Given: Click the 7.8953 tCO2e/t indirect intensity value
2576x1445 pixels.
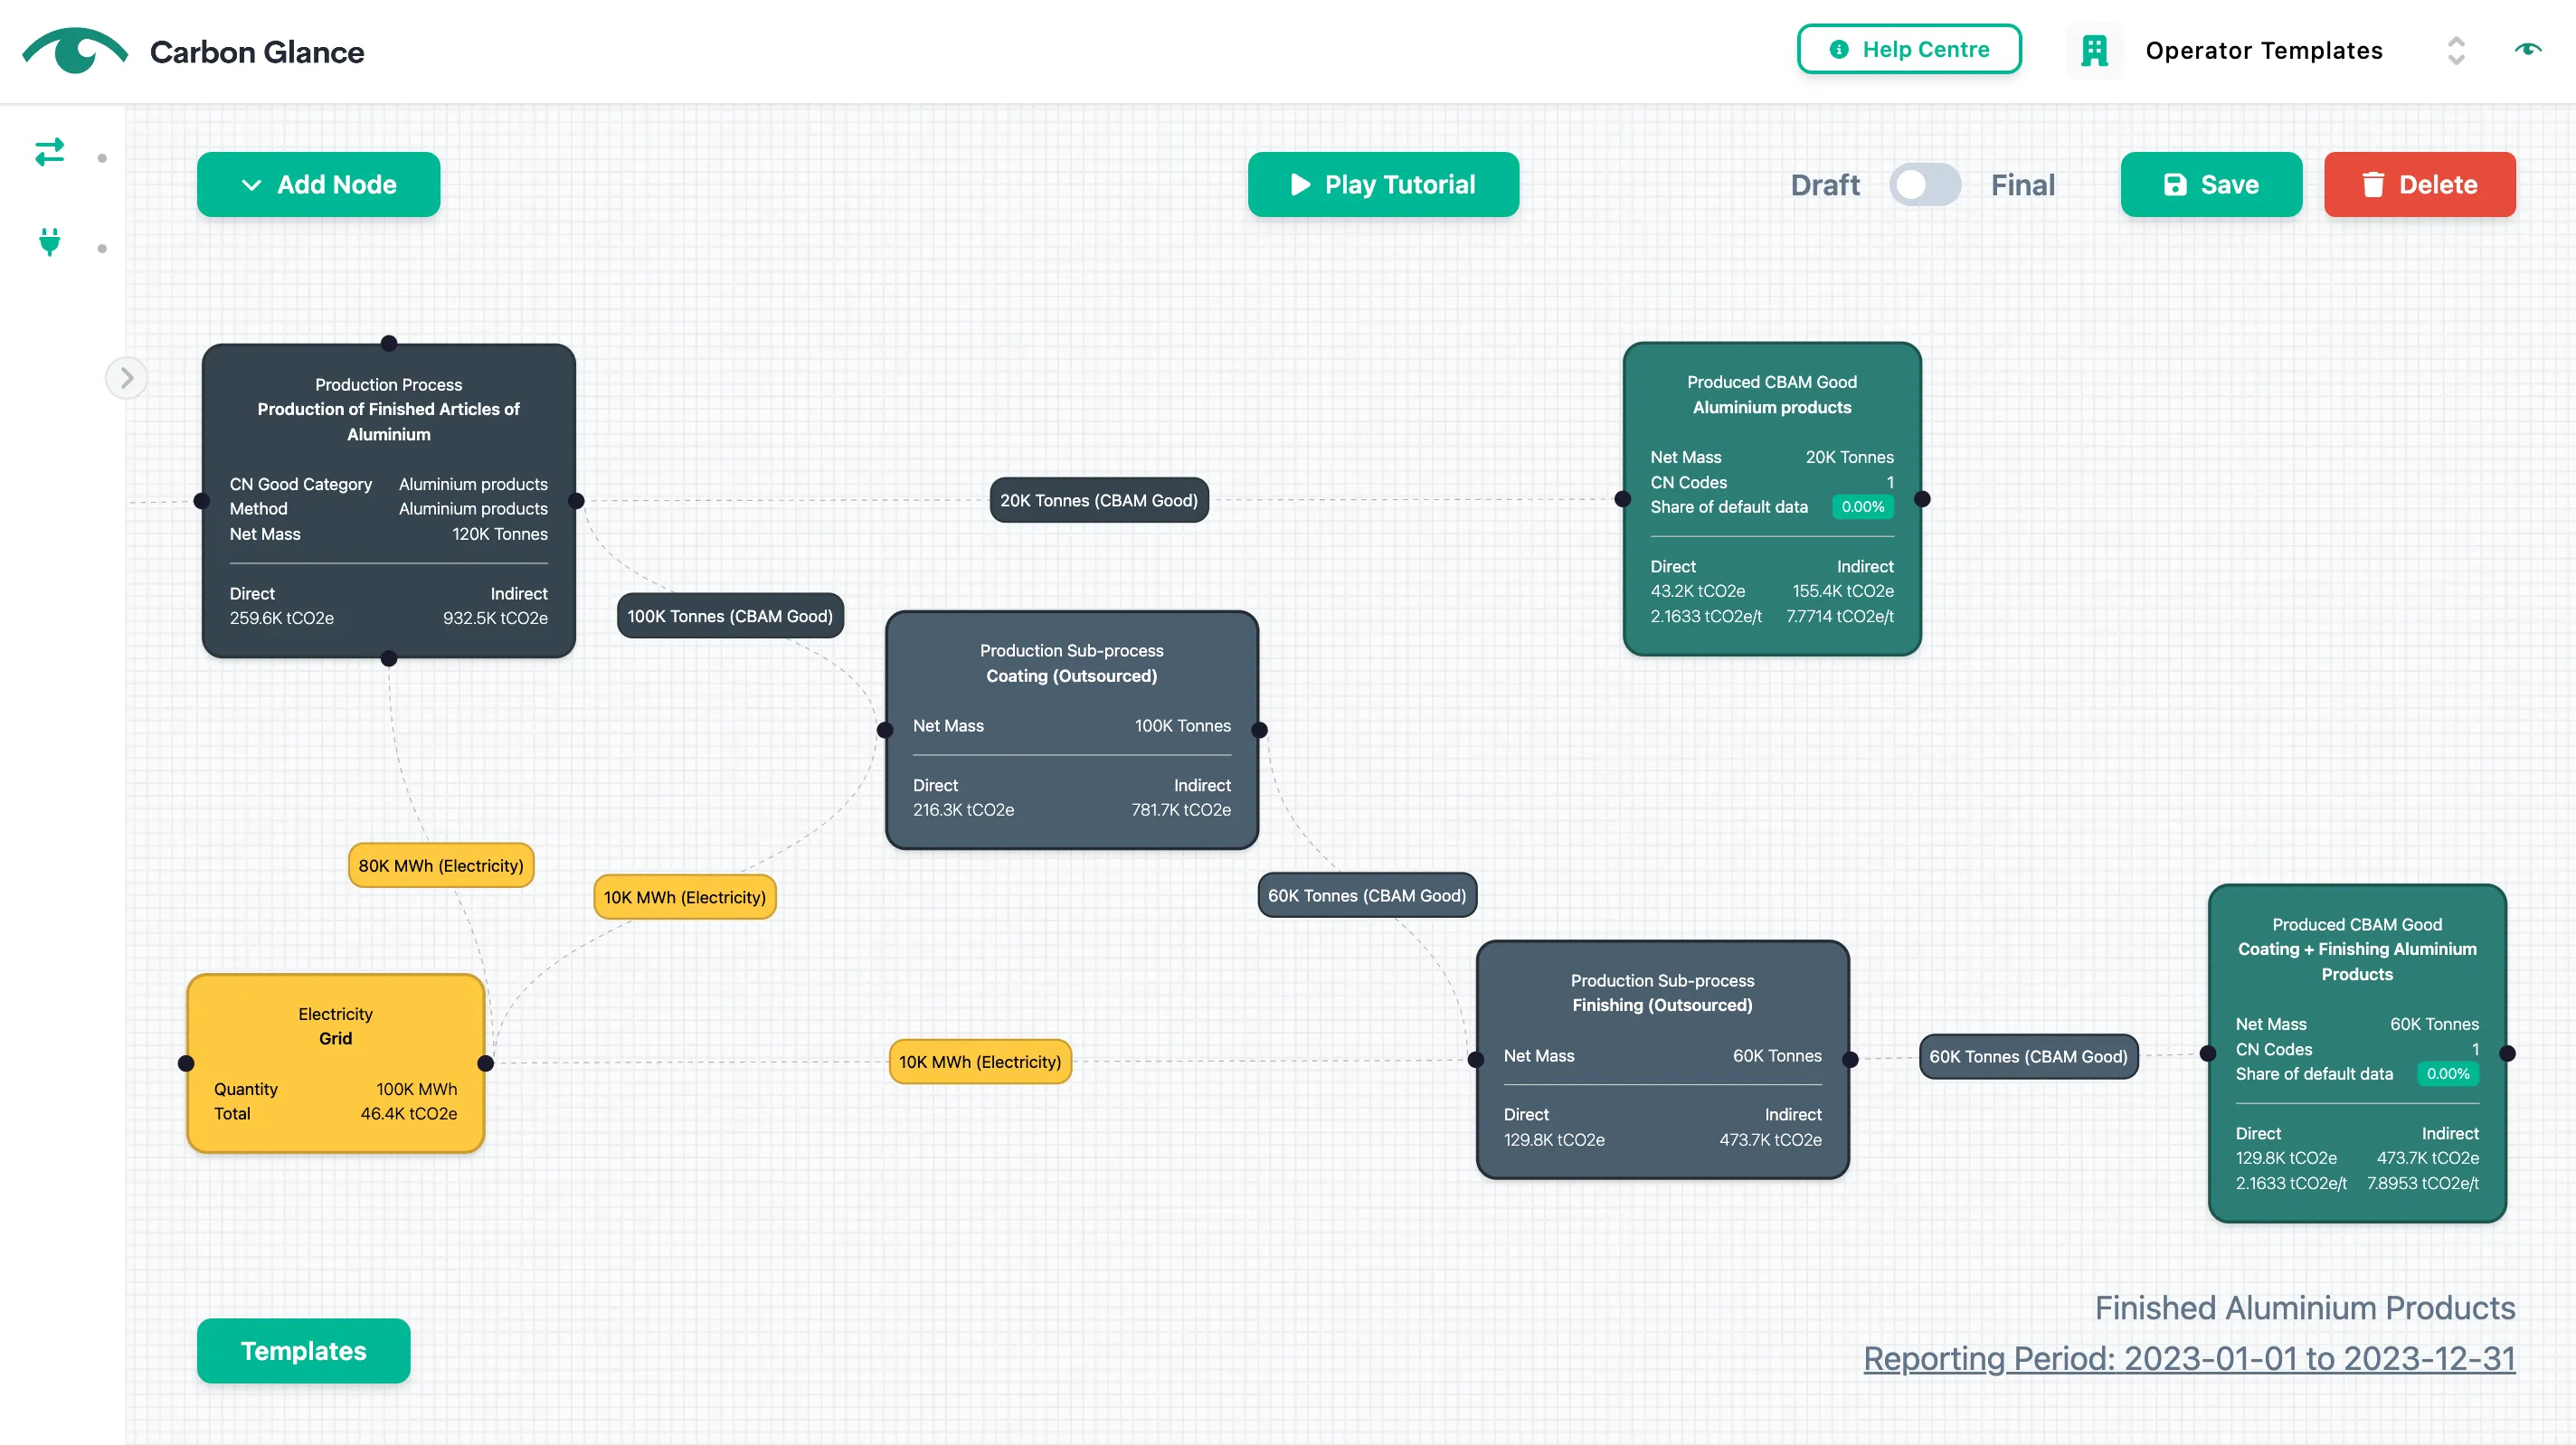Looking at the screenshot, I should (x=2422, y=1183).
